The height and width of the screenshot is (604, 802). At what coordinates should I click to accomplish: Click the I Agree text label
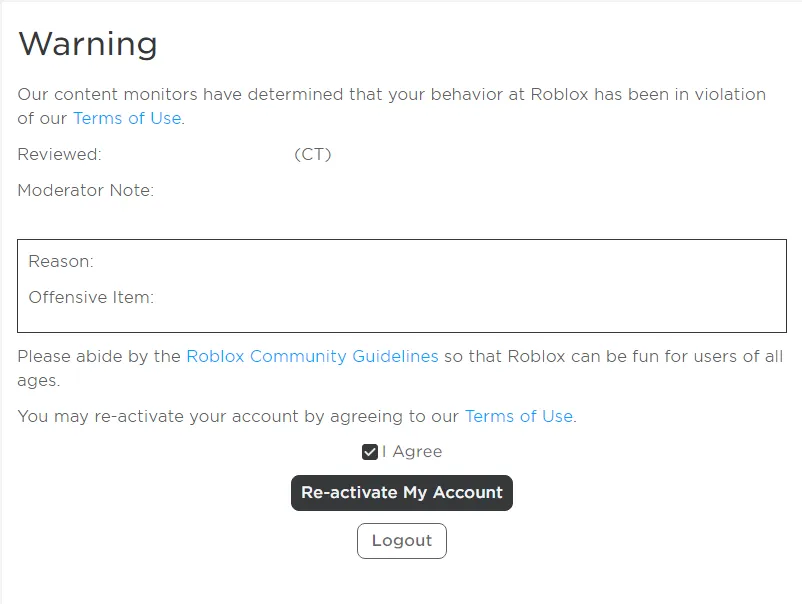(410, 451)
